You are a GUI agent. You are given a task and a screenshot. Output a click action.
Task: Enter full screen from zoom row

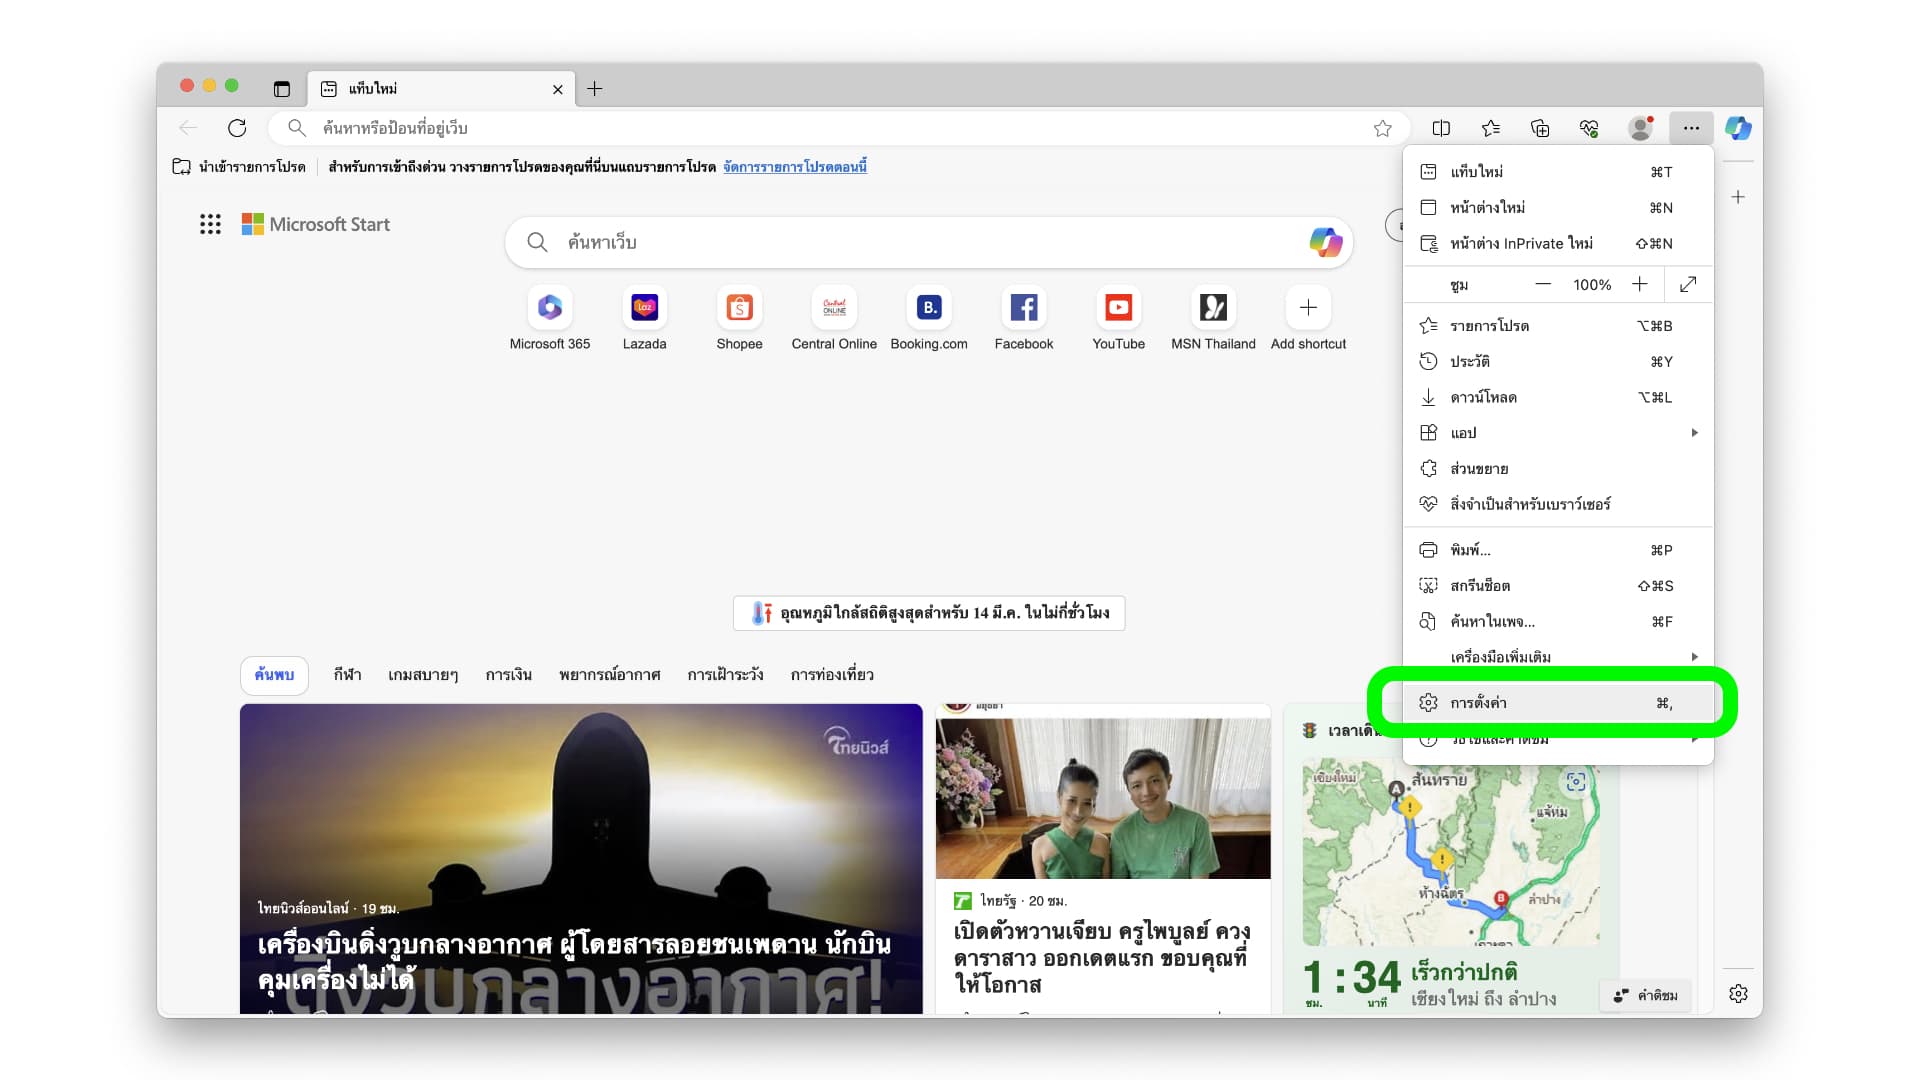click(1688, 285)
